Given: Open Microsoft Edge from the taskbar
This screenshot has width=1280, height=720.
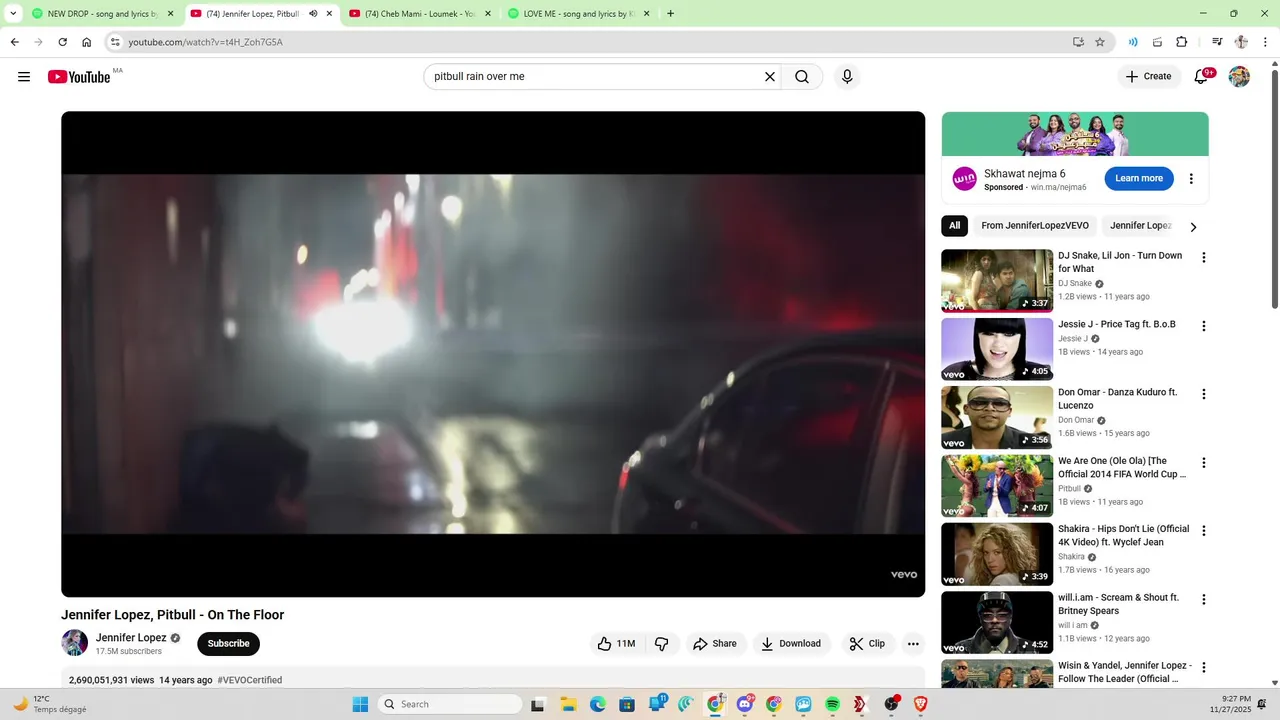Looking at the screenshot, I should pos(597,704).
